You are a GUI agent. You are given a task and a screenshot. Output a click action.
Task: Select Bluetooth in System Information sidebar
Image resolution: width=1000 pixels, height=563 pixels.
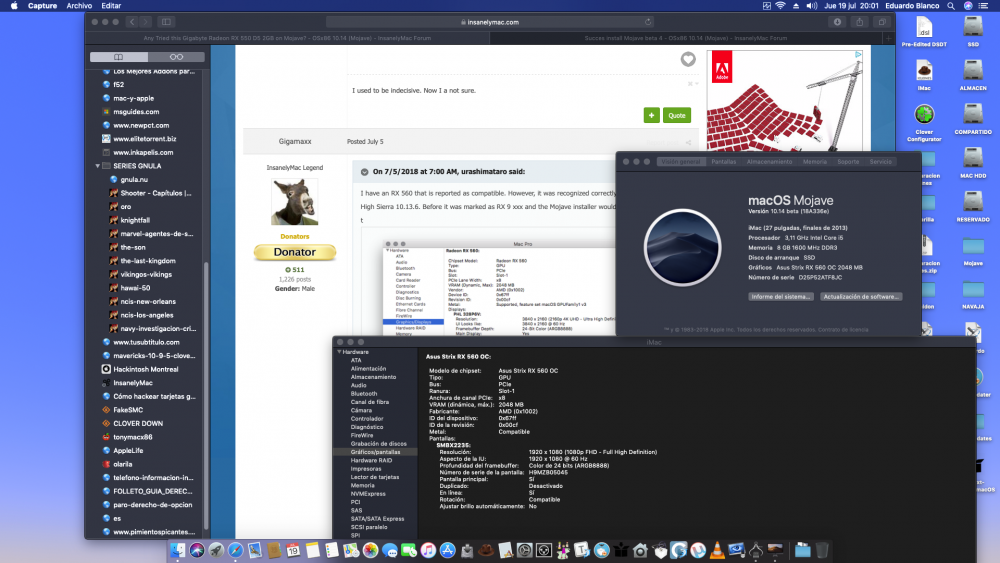click(x=364, y=394)
